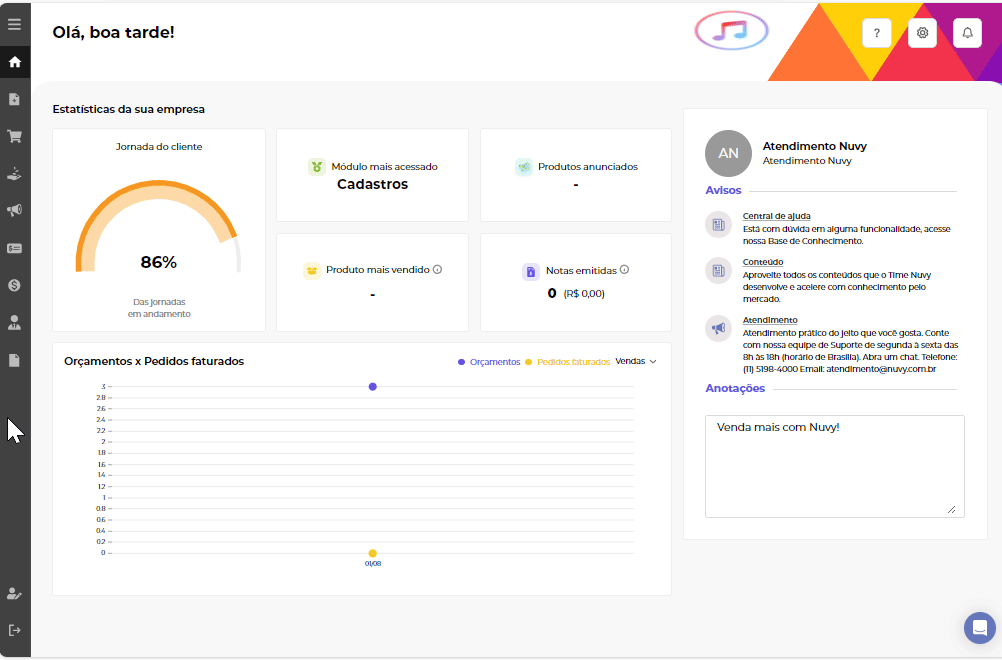
Task: Open the settings gear in the header
Action: [922, 33]
